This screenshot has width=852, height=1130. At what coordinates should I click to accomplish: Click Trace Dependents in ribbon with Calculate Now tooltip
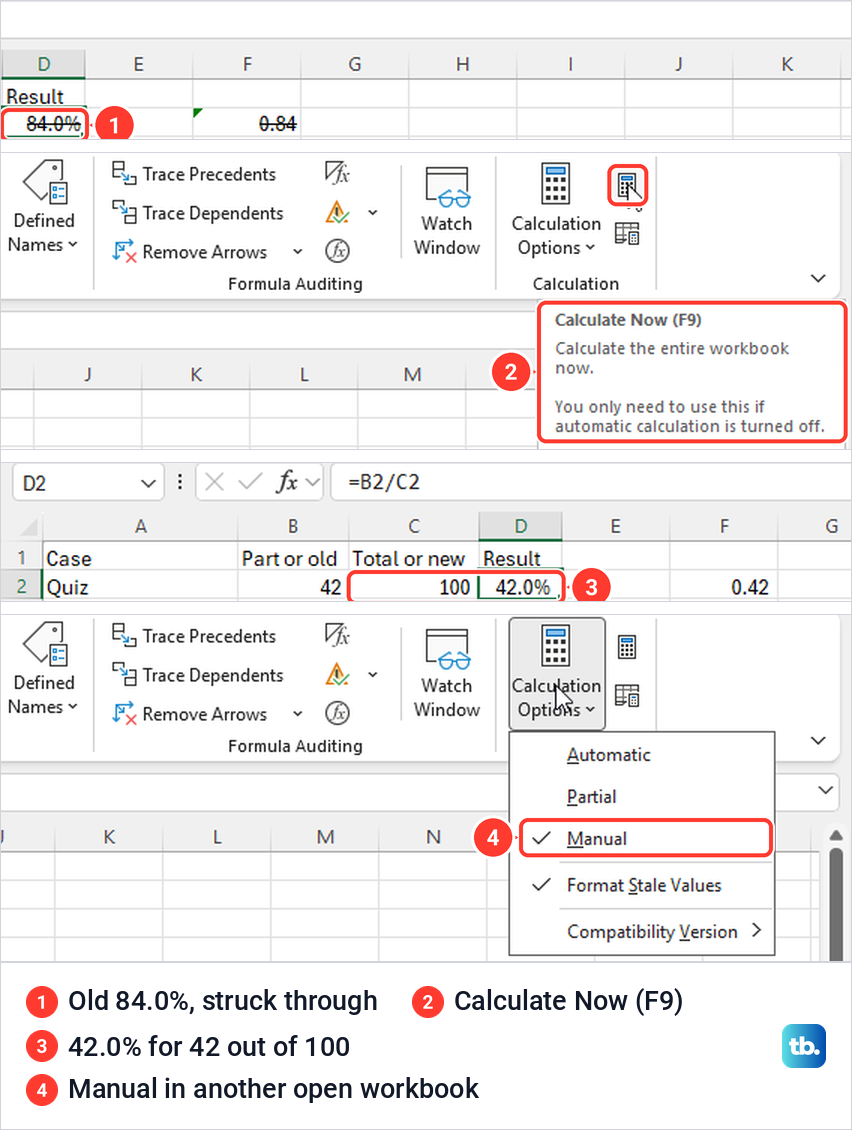tap(198, 213)
